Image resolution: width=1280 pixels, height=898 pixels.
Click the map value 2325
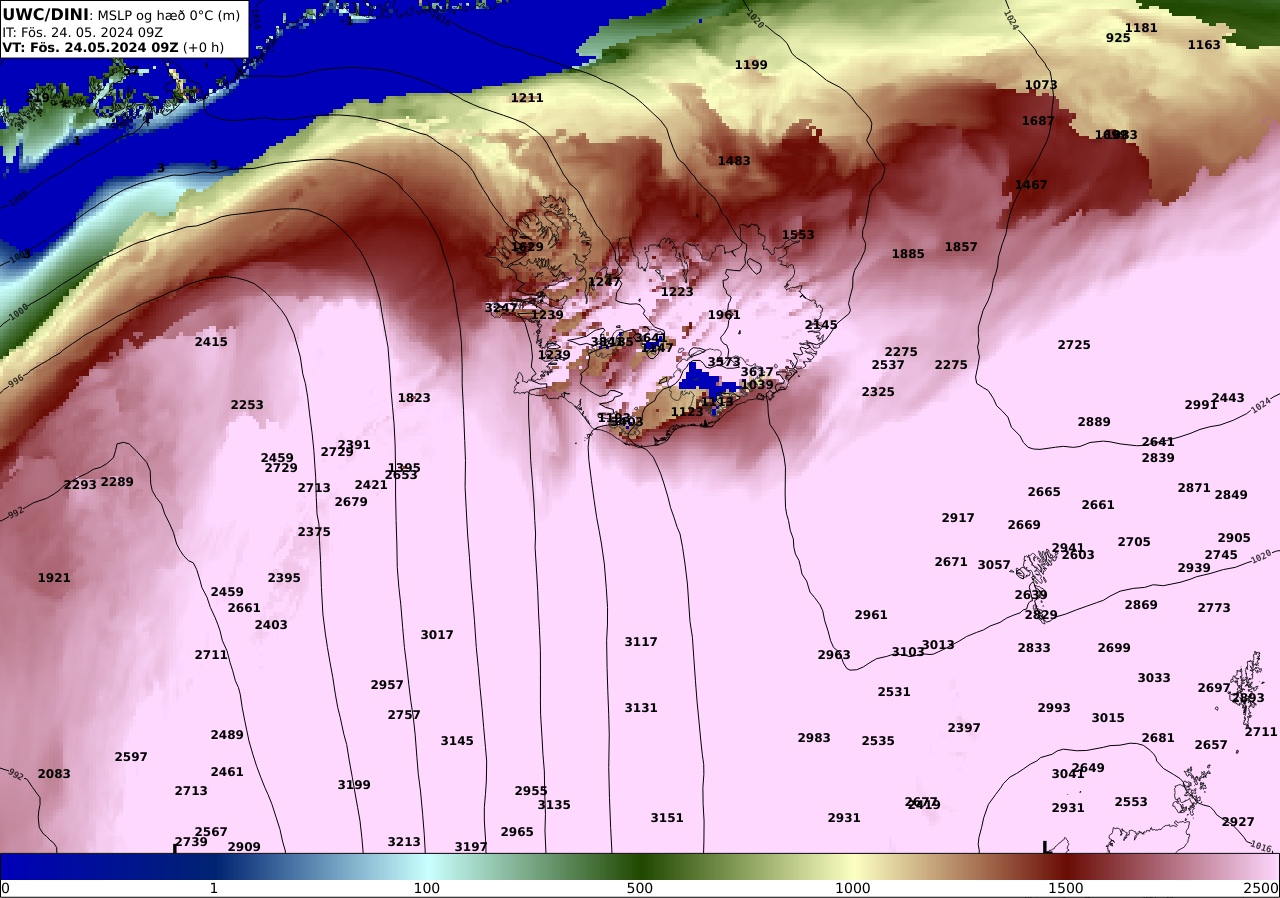point(878,392)
